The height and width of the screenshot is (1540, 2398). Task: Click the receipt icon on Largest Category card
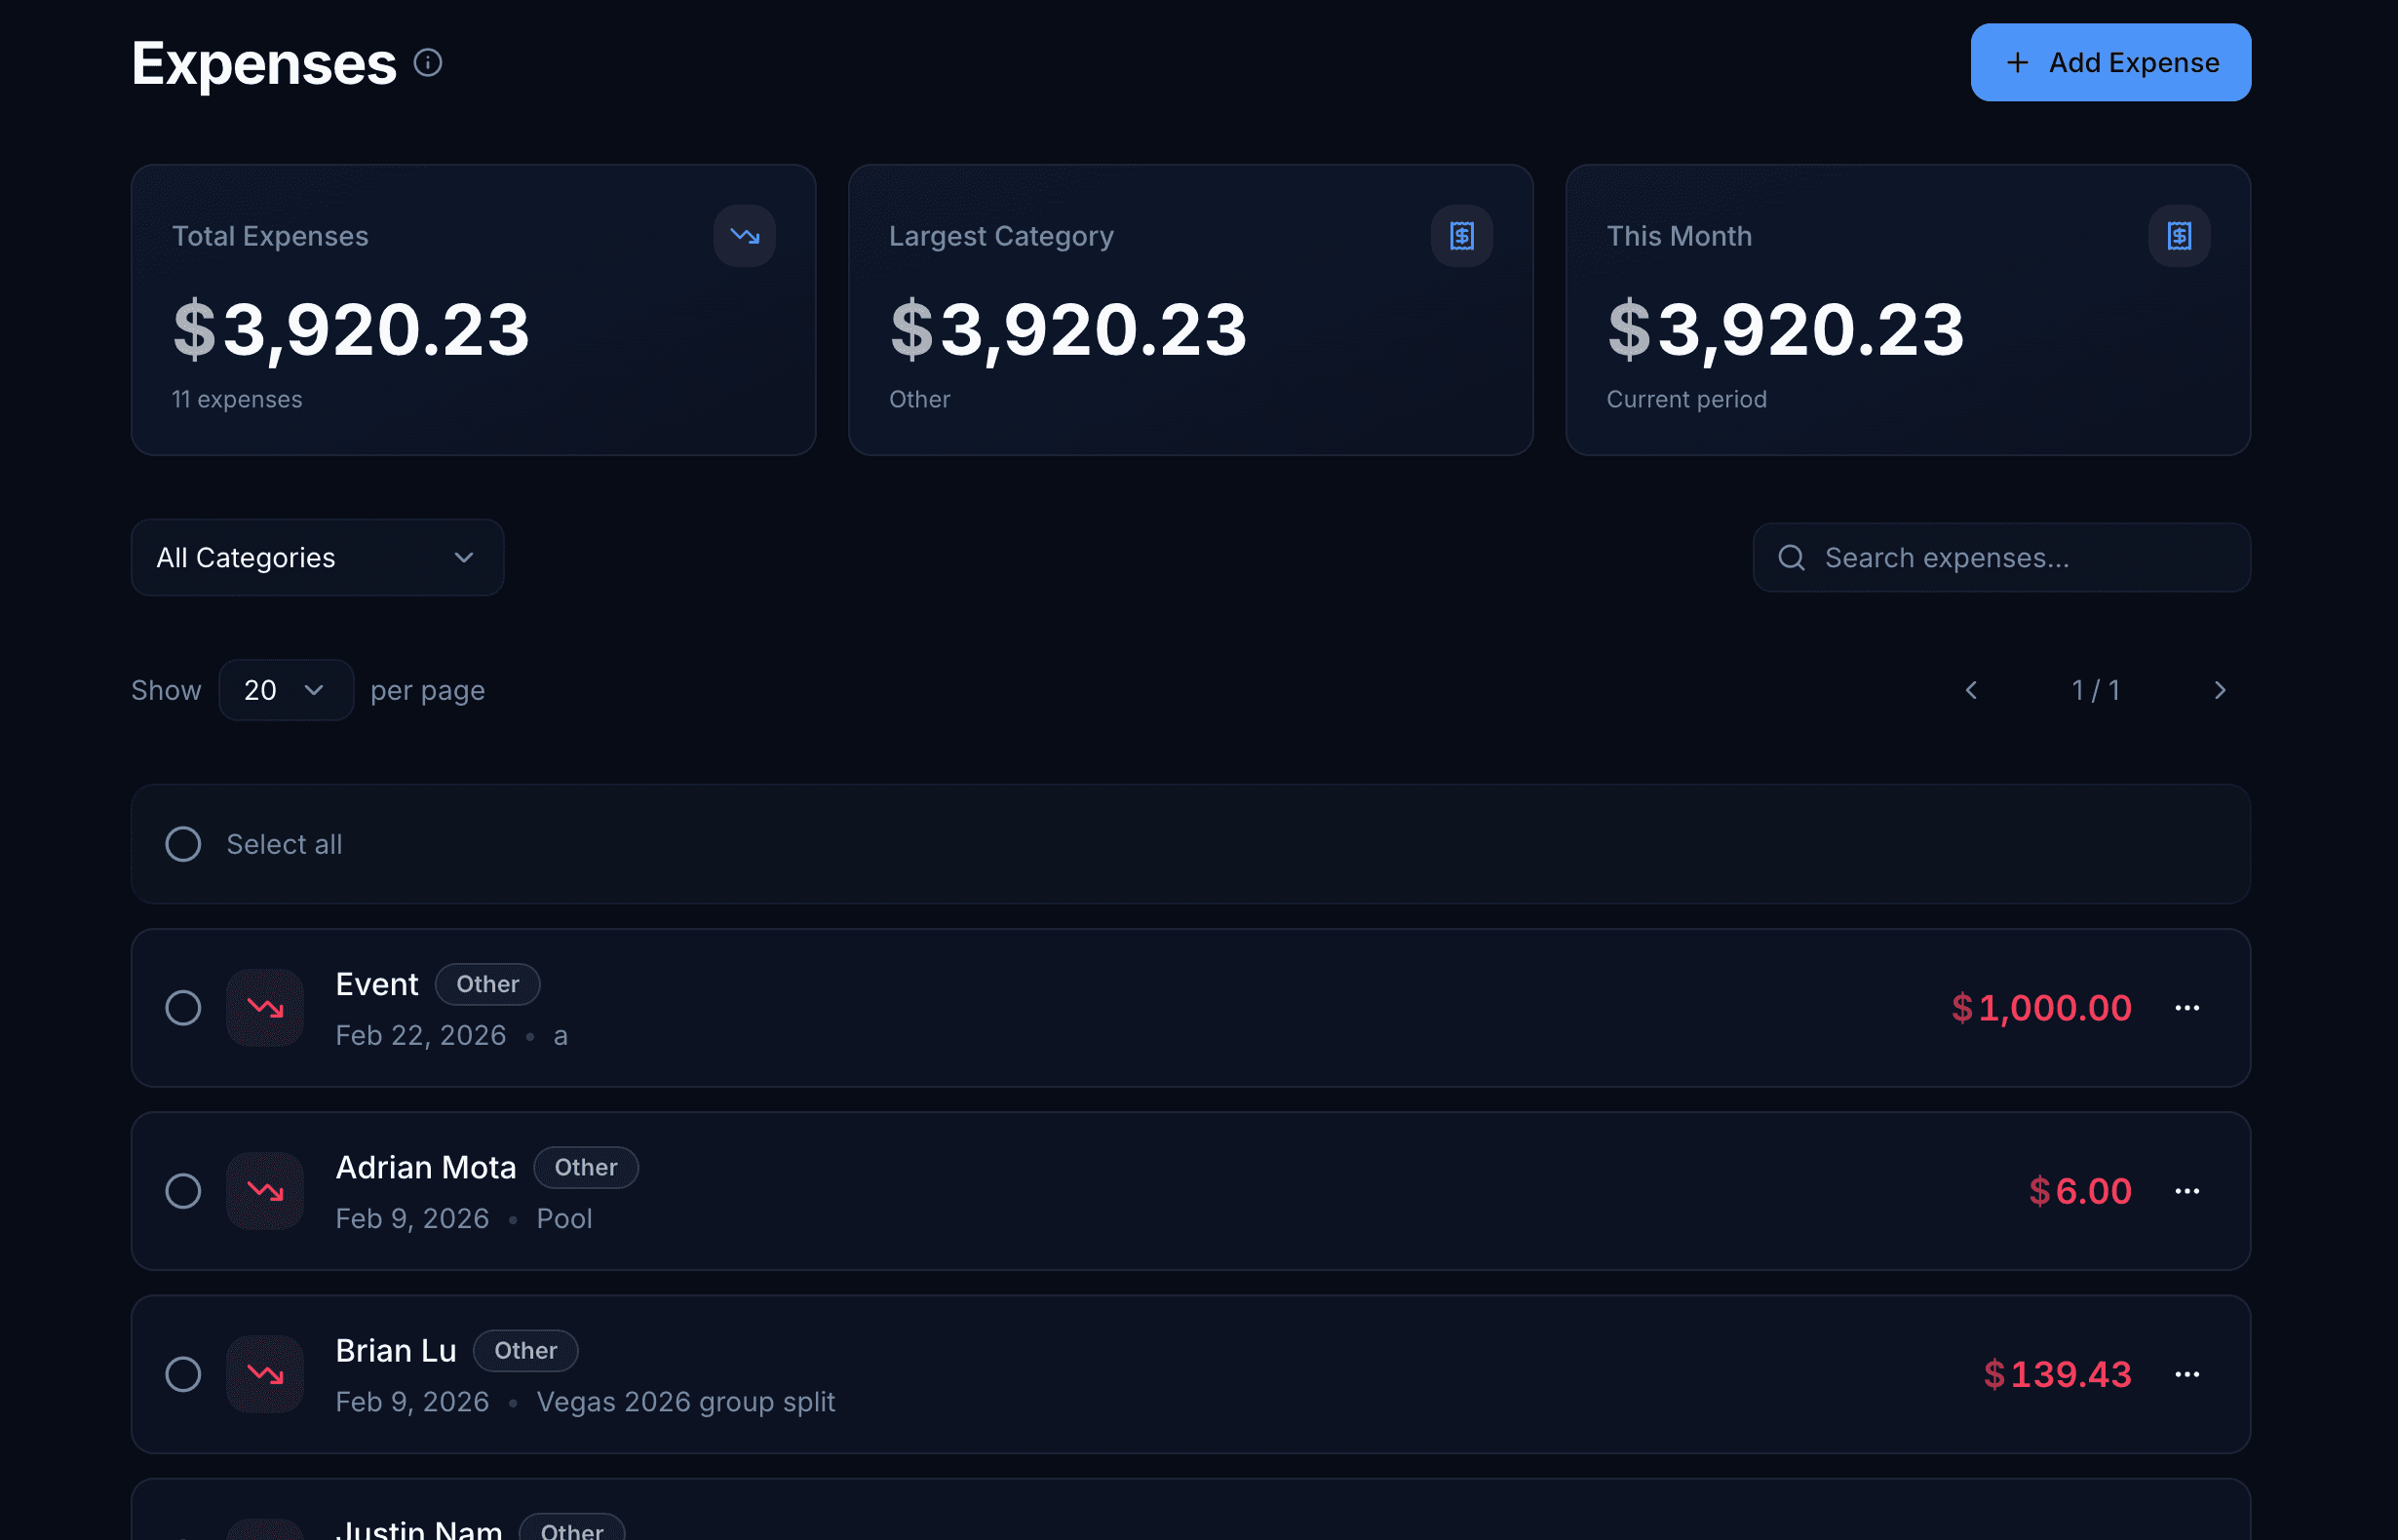(1461, 236)
